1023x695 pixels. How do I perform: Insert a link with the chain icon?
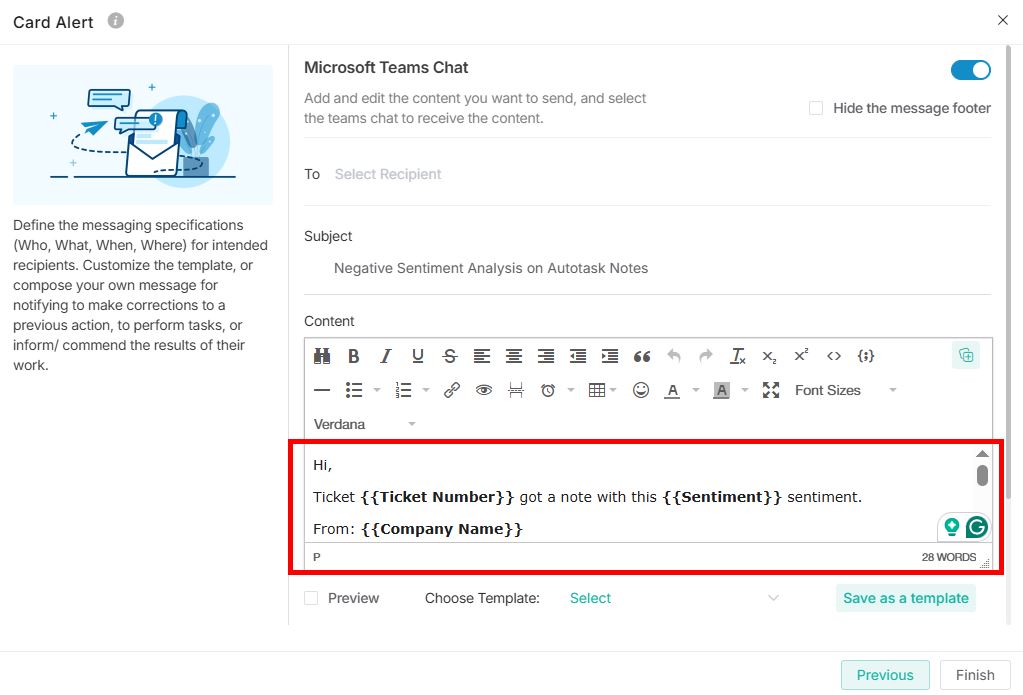point(452,390)
